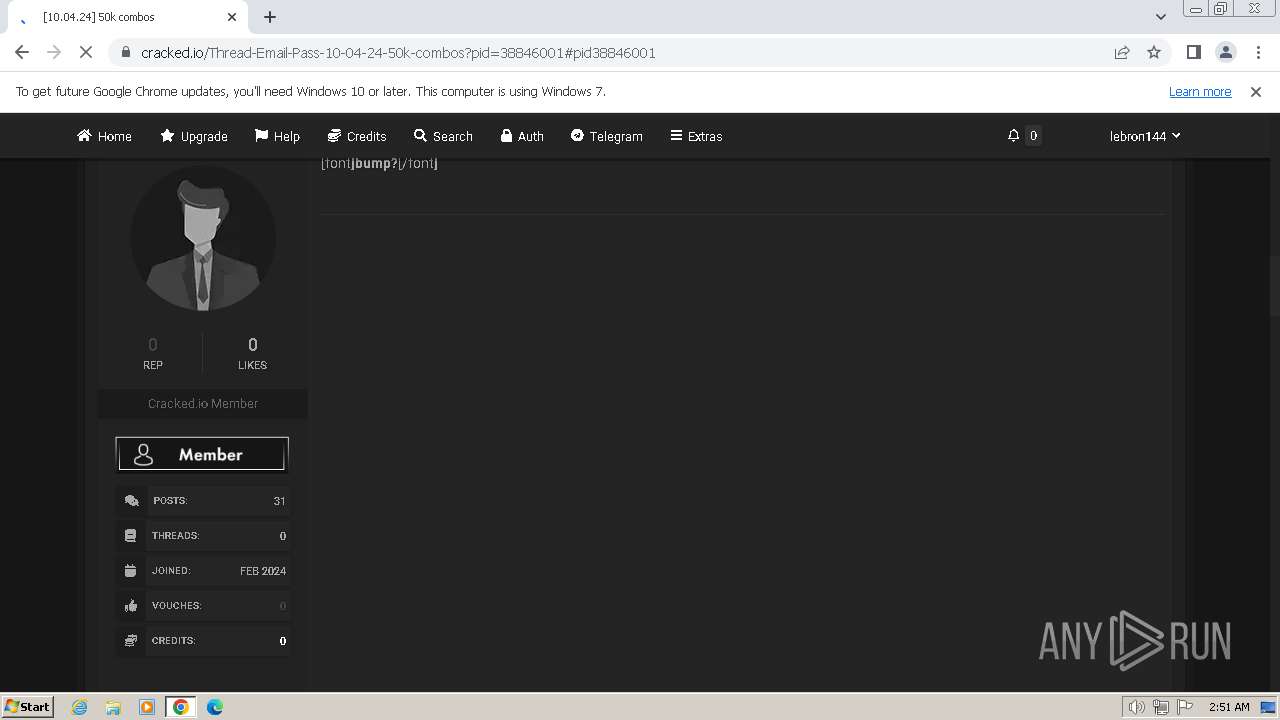Go to the Home menu item

(104, 136)
